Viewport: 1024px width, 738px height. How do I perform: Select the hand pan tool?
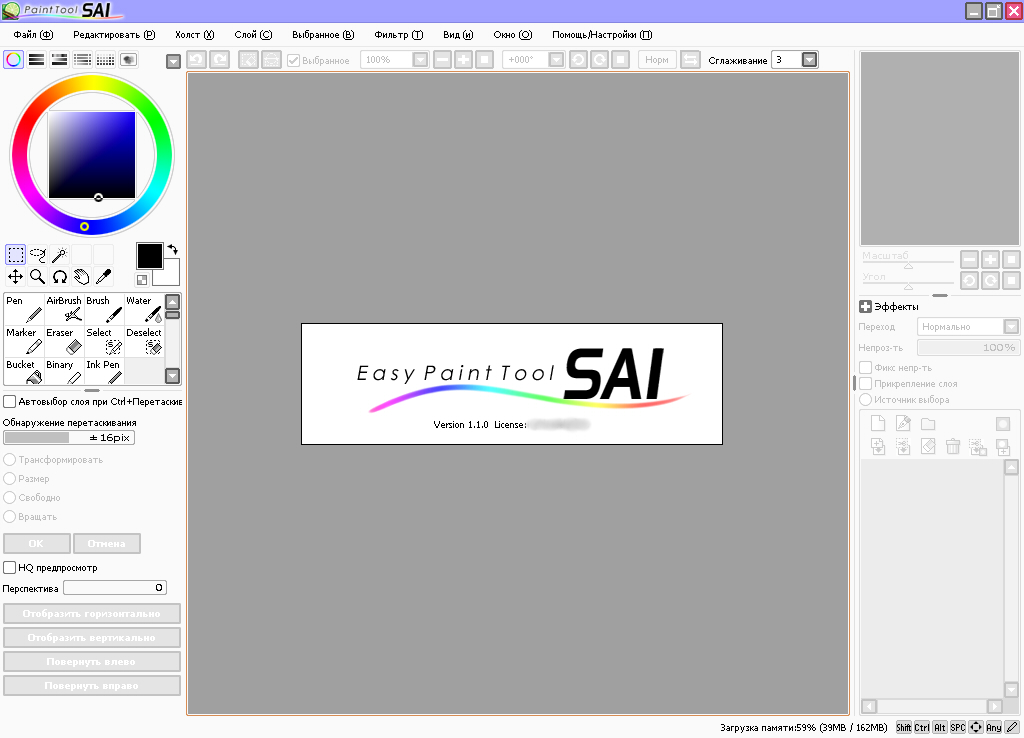point(81,277)
